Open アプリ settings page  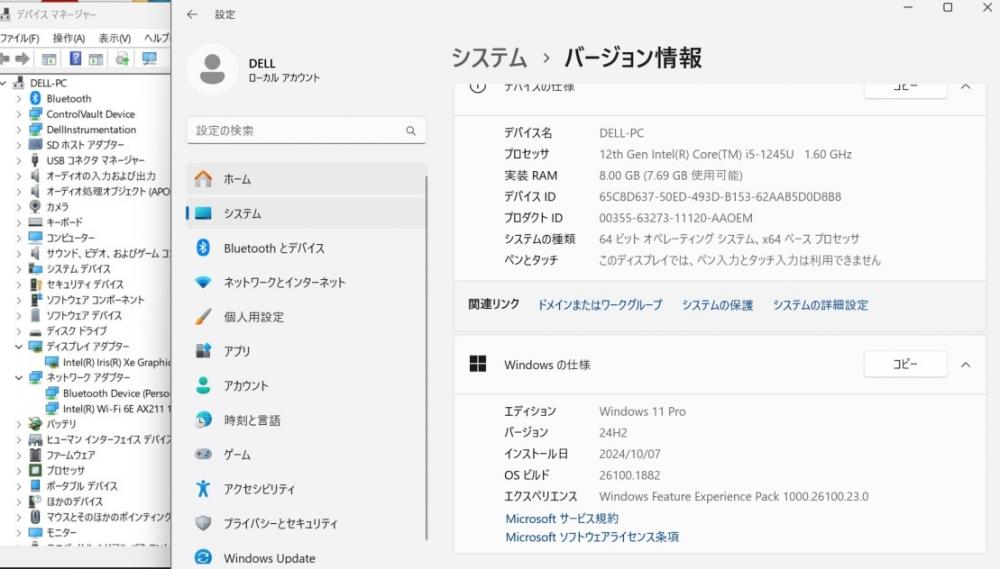click(x=306, y=351)
